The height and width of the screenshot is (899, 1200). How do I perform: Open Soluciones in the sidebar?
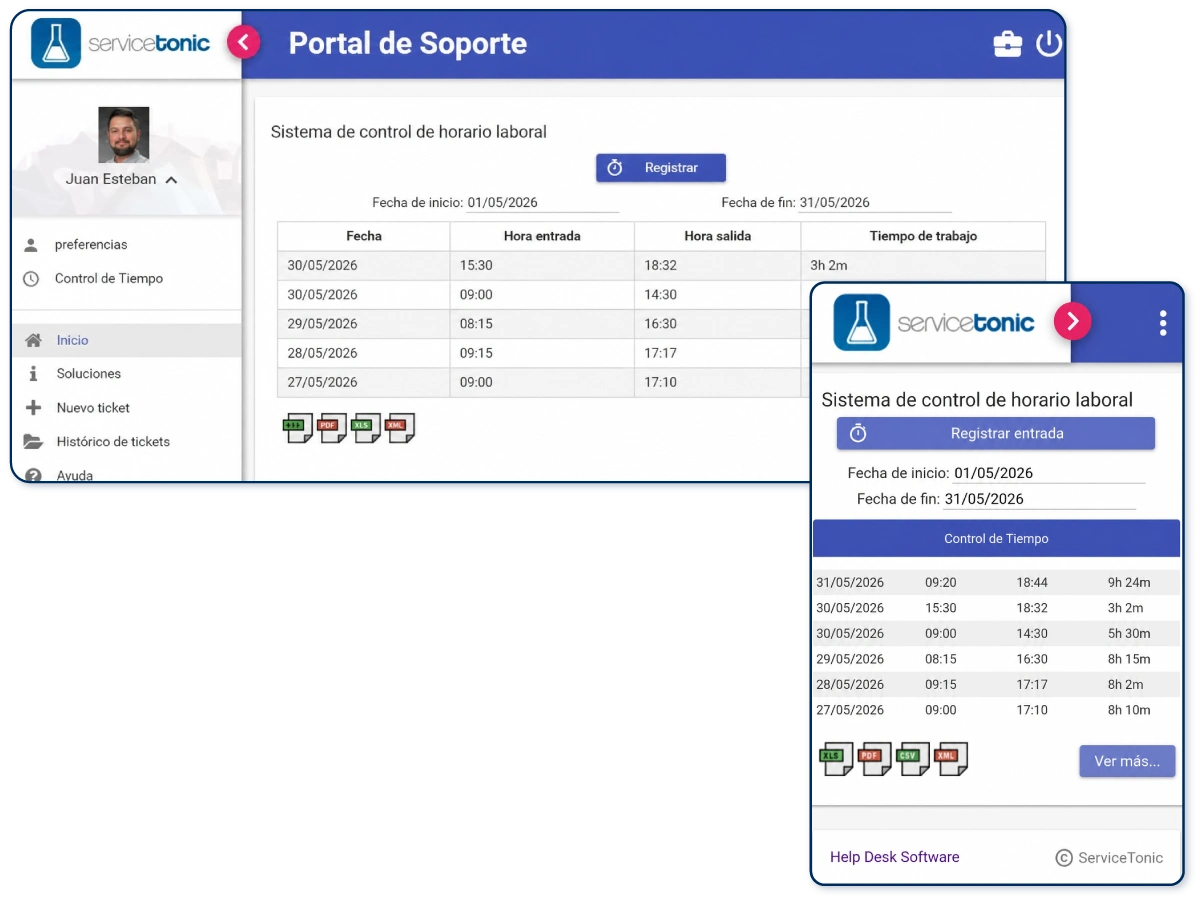tap(89, 374)
